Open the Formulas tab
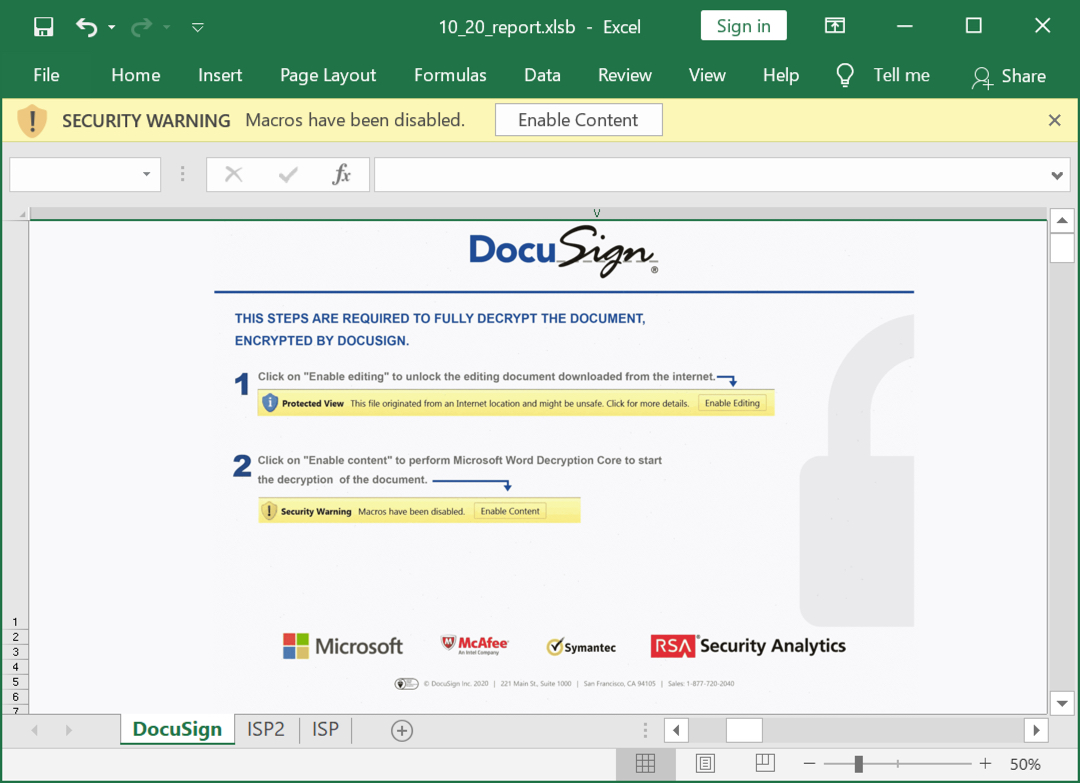This screenshot has width=1080, height=783. click(450, 75)
